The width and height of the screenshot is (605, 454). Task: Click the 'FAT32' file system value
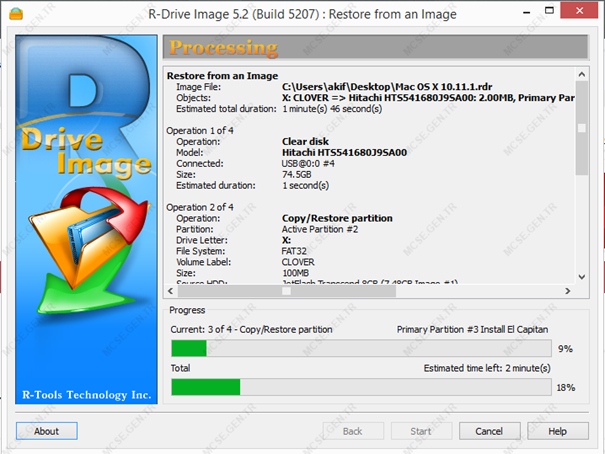coord(294,251)
